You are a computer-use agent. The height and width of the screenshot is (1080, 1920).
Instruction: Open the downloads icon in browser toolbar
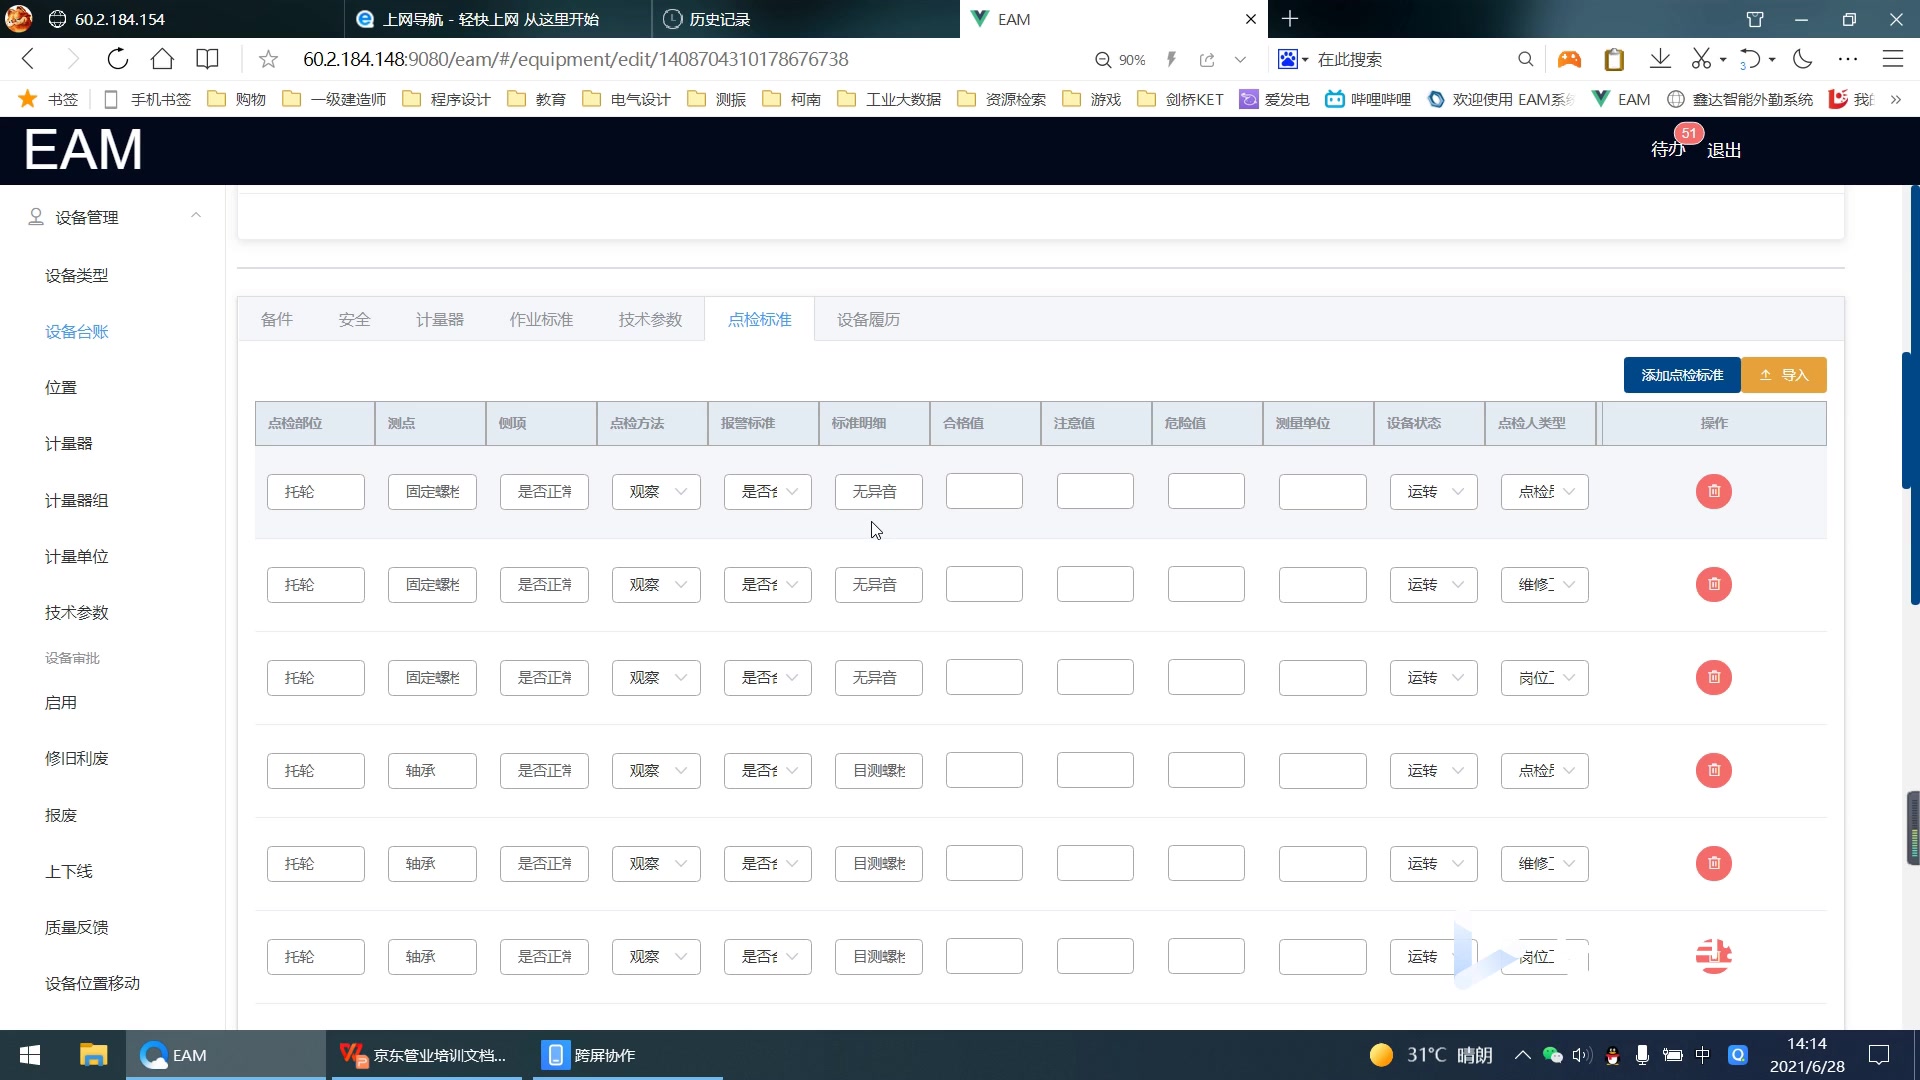[1660, 59]
